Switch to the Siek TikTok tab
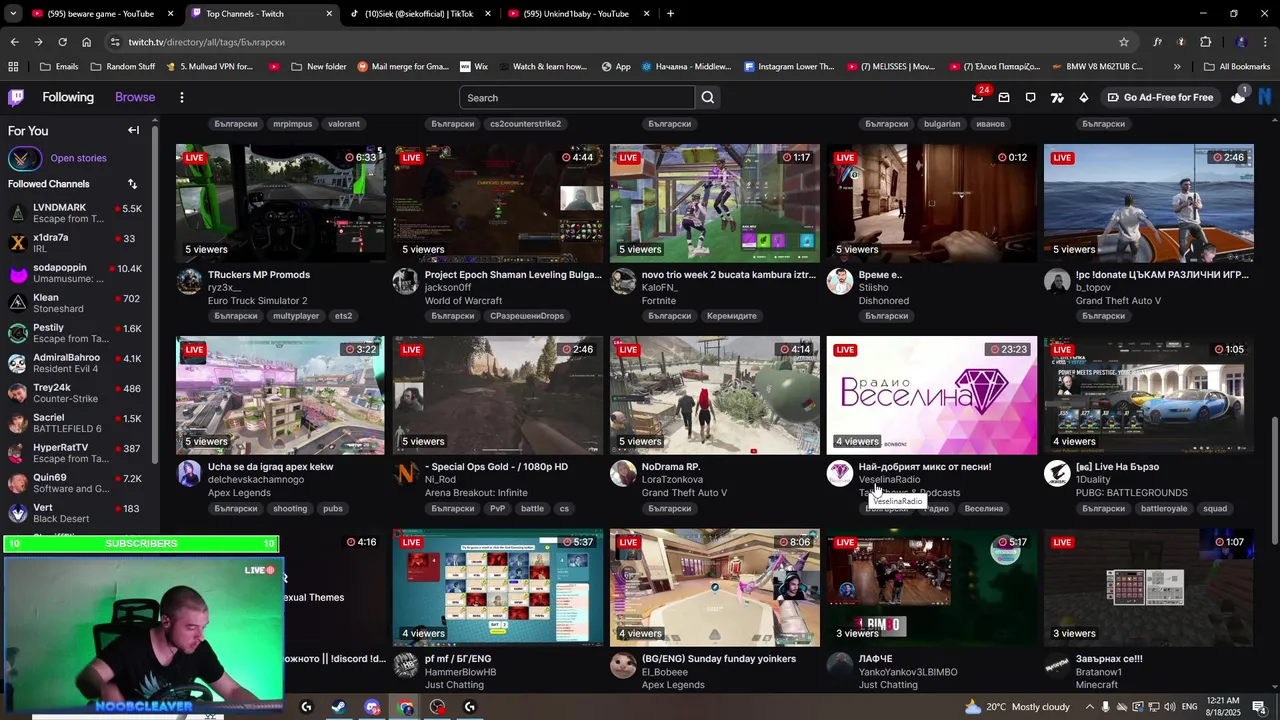This screenshot has height=720, width=1280. [419, 14]
